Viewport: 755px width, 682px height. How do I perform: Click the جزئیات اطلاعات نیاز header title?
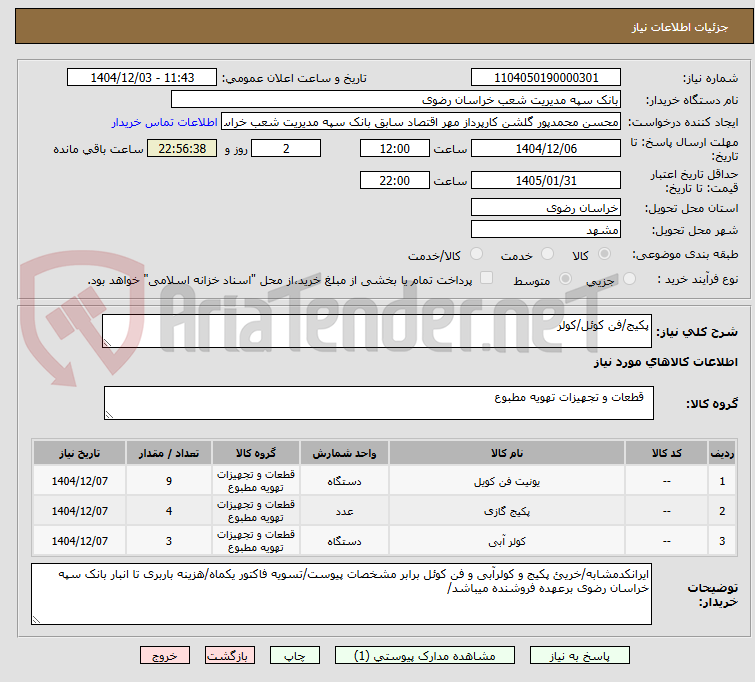680,27
